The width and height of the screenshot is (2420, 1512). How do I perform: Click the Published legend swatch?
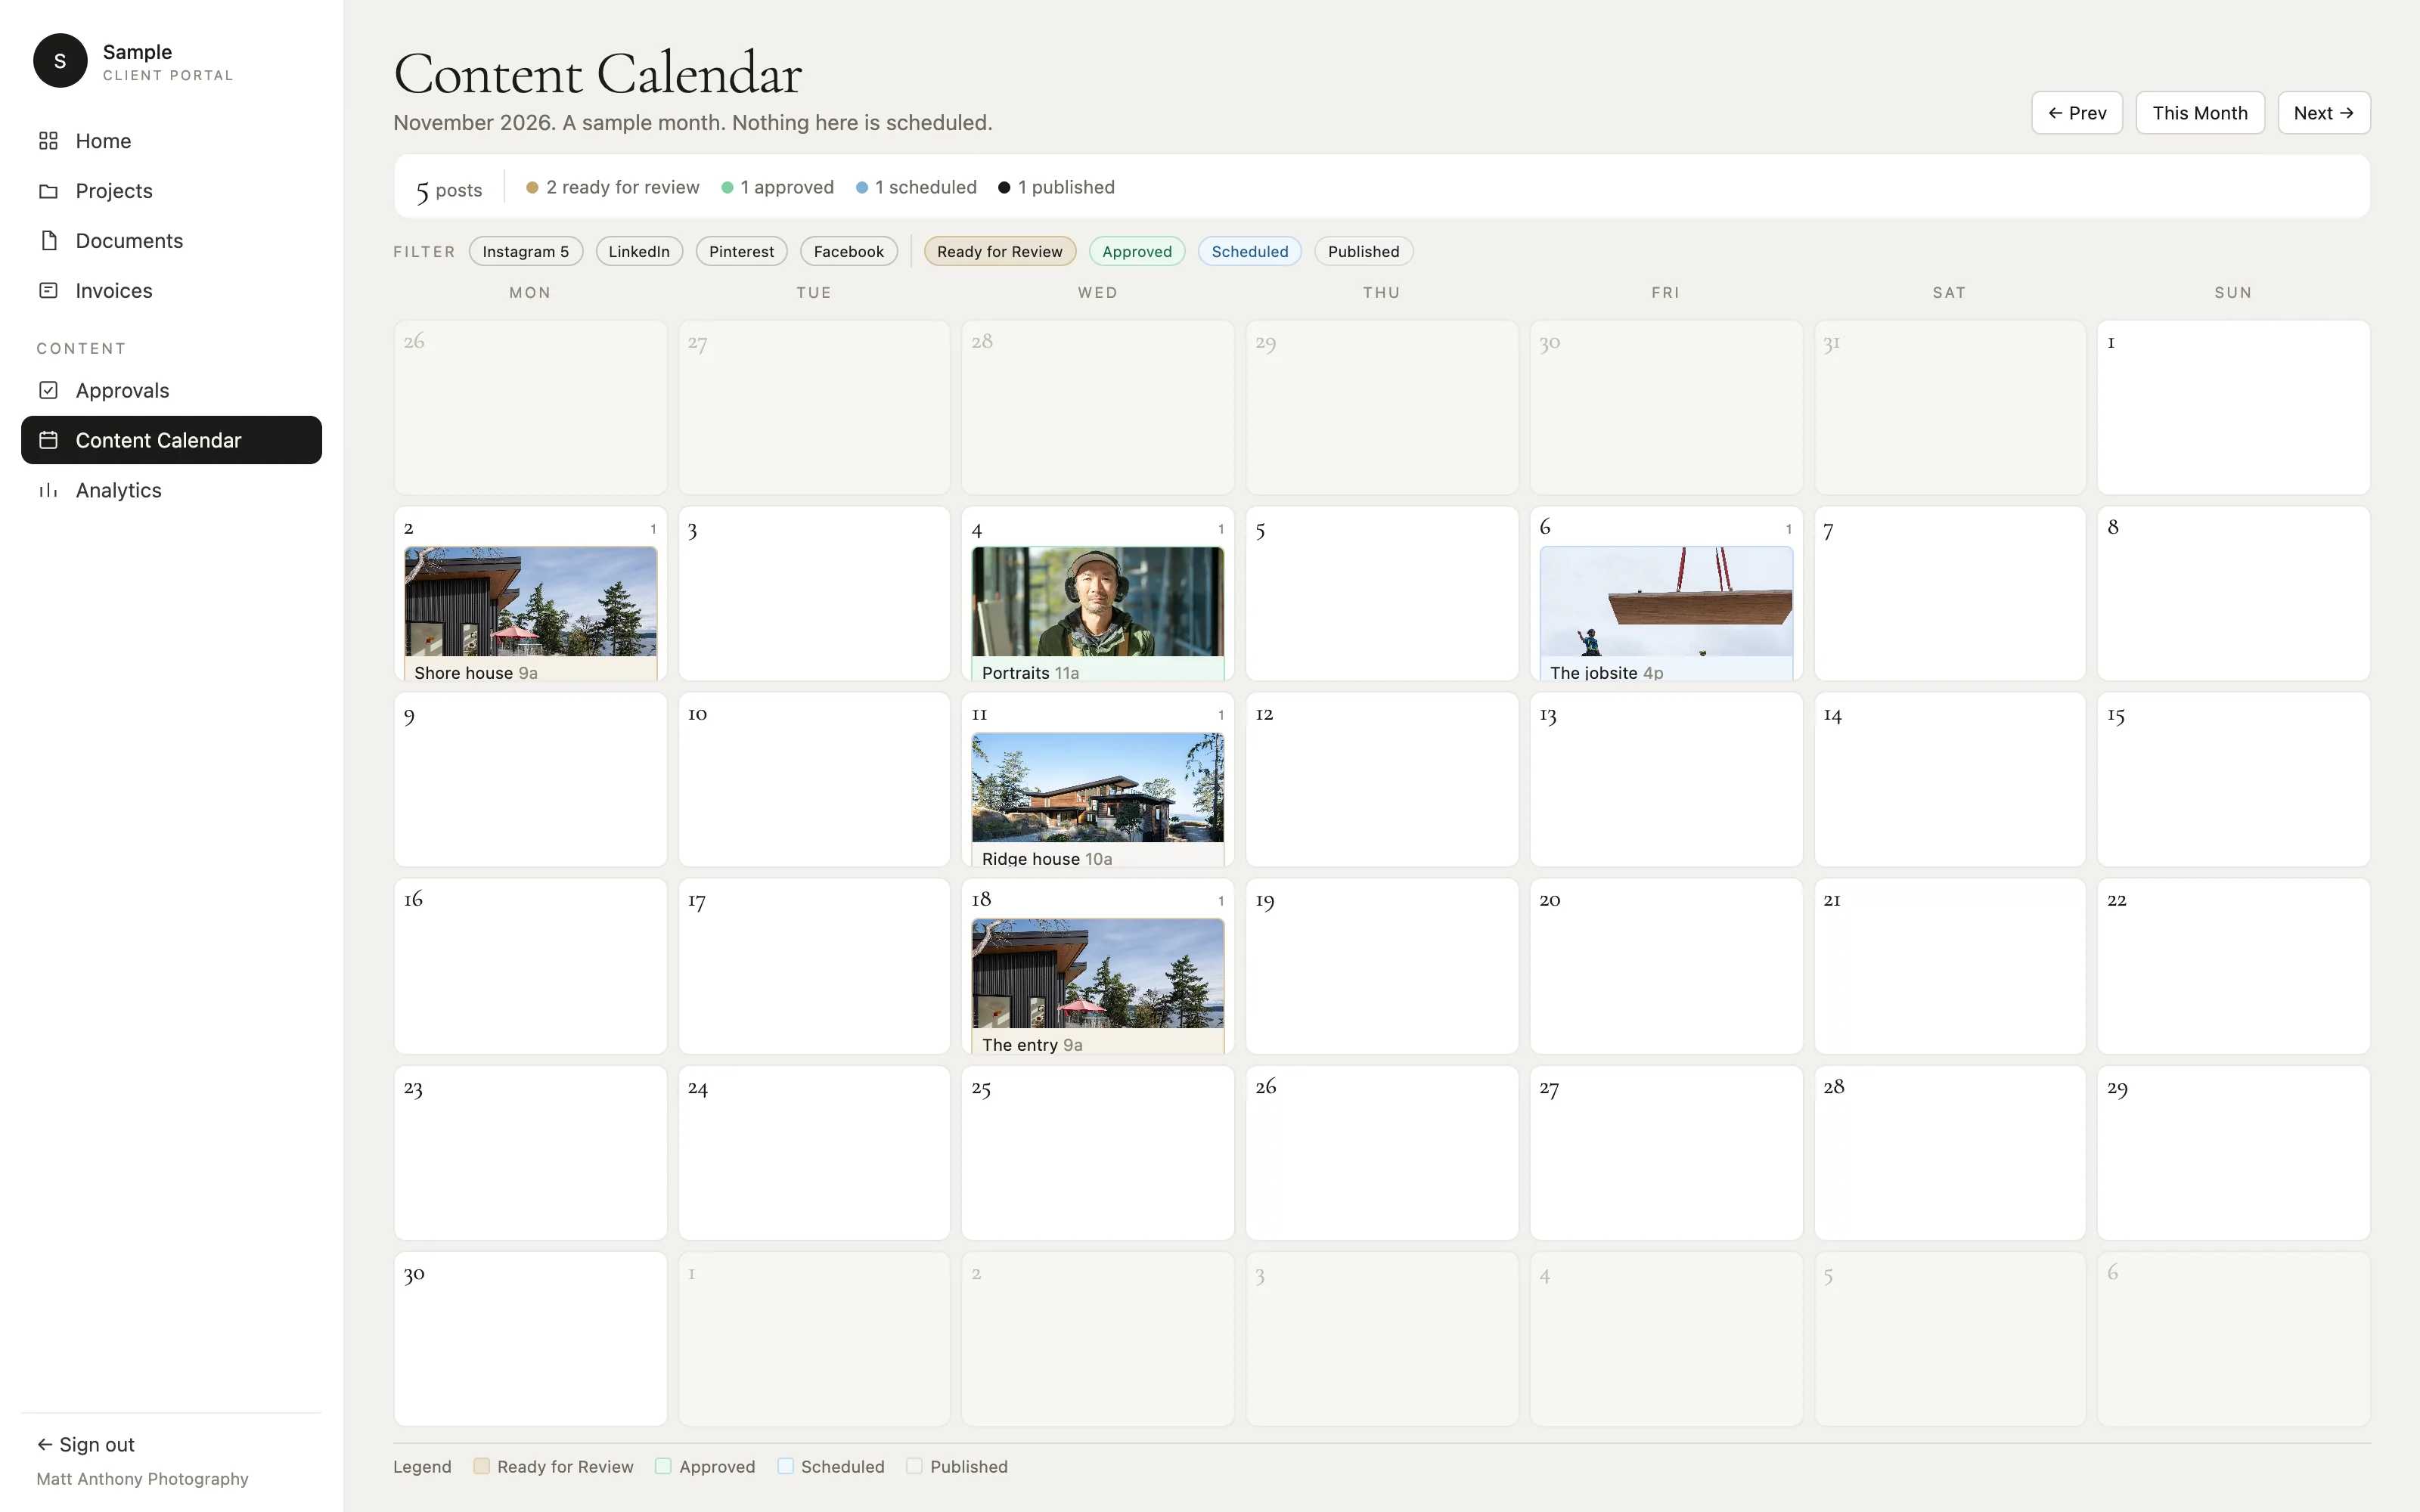tap(914, 1466)
